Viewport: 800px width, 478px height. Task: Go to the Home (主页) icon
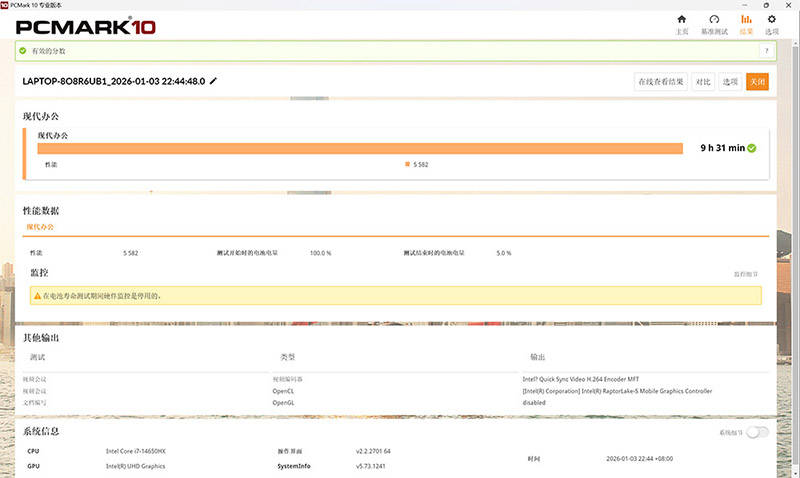point(682,19)
